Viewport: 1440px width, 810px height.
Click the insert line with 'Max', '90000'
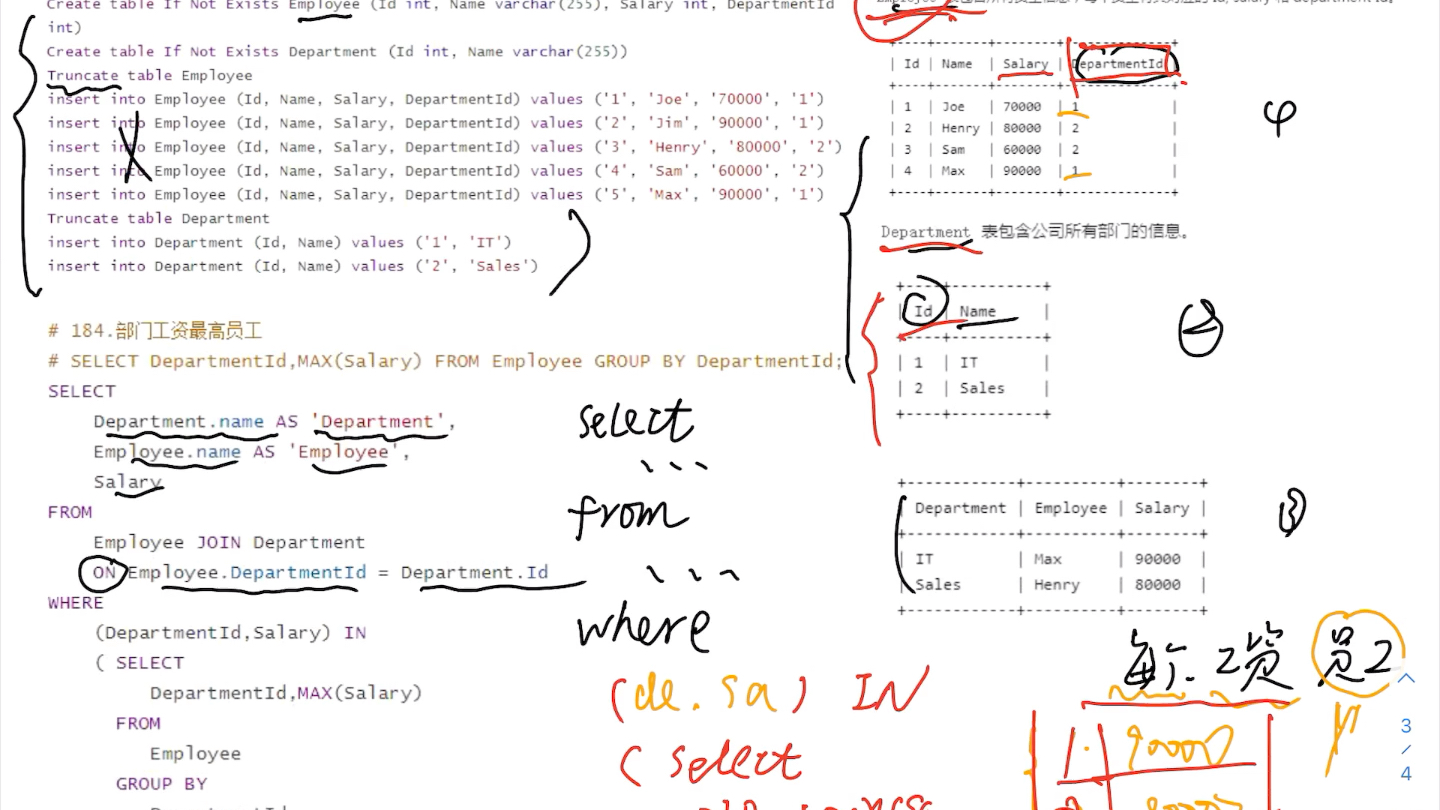pos(435,195)
